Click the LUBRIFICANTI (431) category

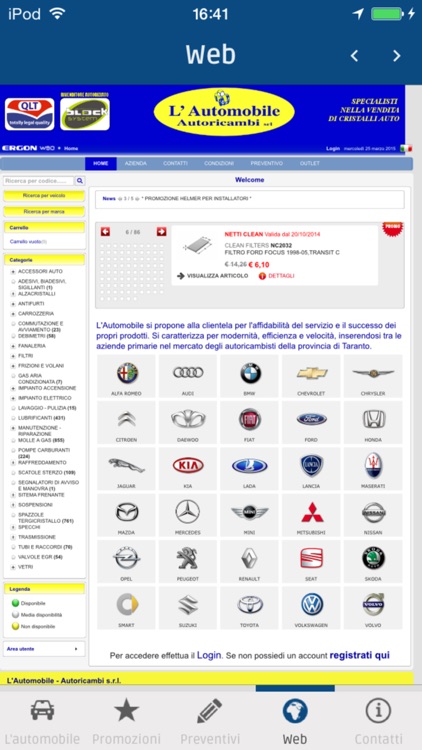(41, 418)
